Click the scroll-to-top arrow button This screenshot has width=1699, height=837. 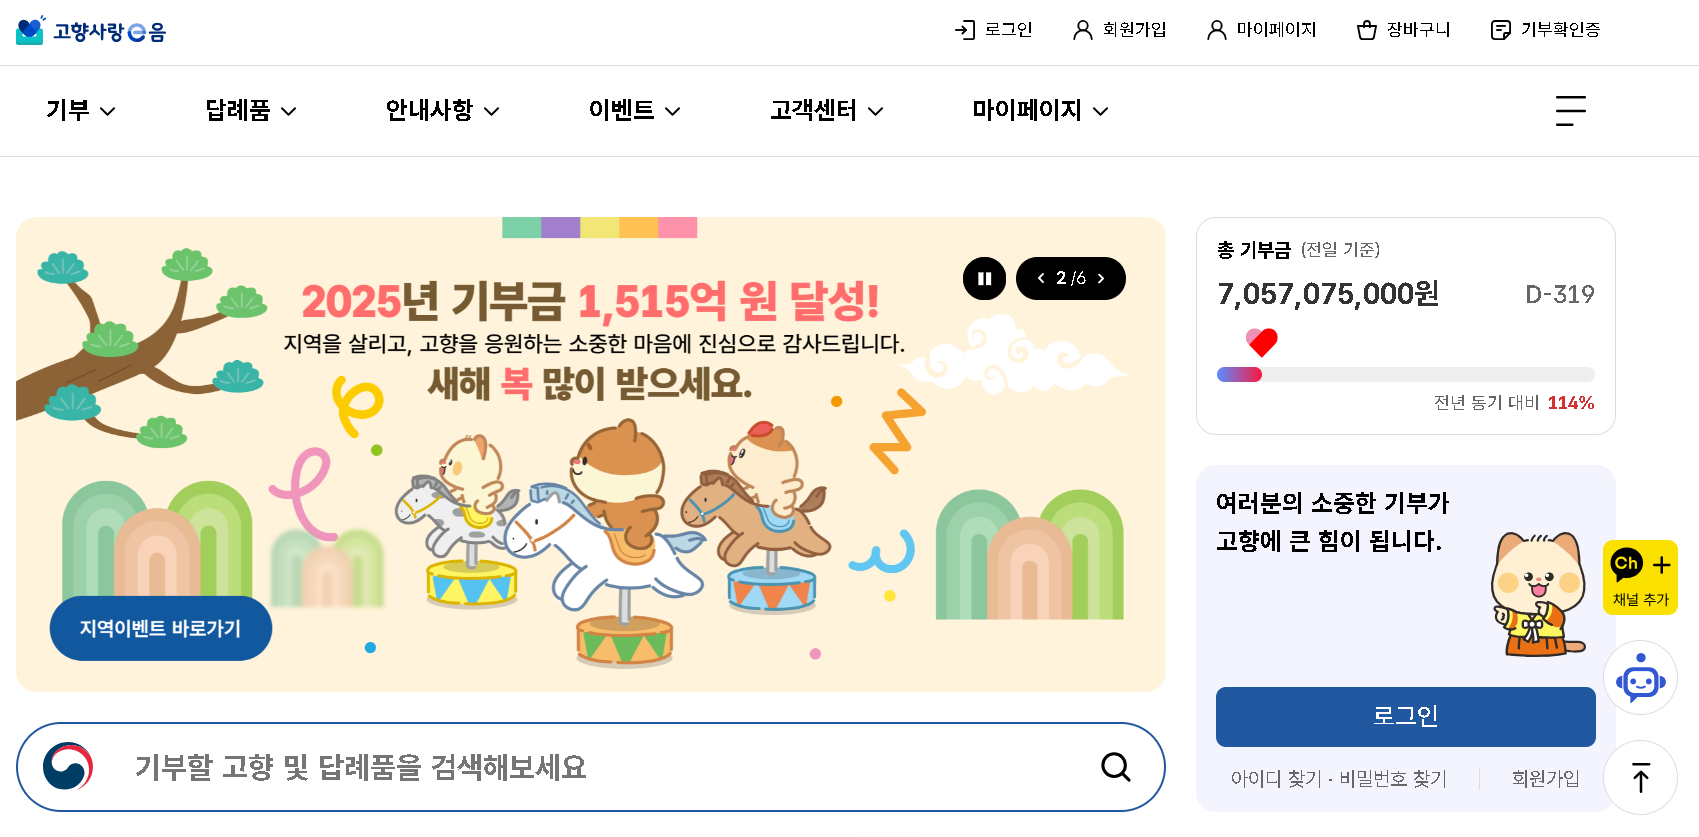tap(1640, 777)
